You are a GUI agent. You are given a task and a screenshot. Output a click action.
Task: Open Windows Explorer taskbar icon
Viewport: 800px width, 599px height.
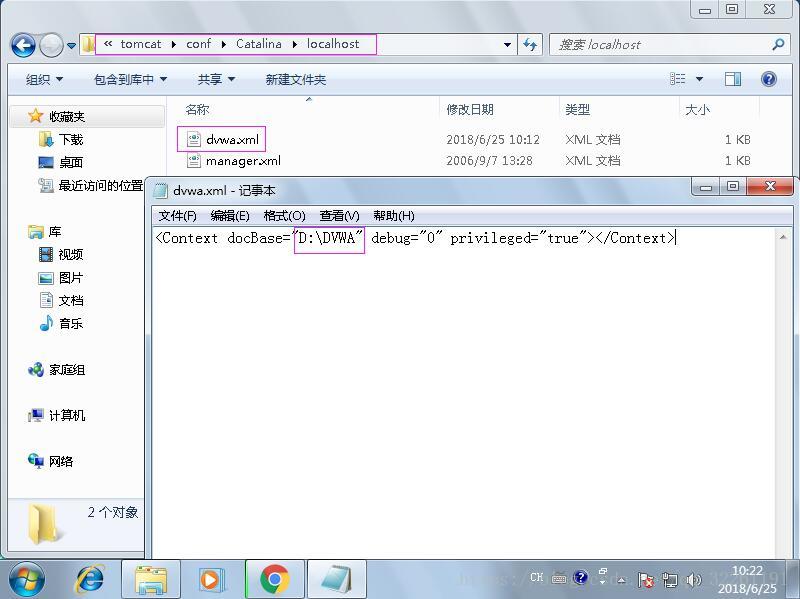coord(151,580)
